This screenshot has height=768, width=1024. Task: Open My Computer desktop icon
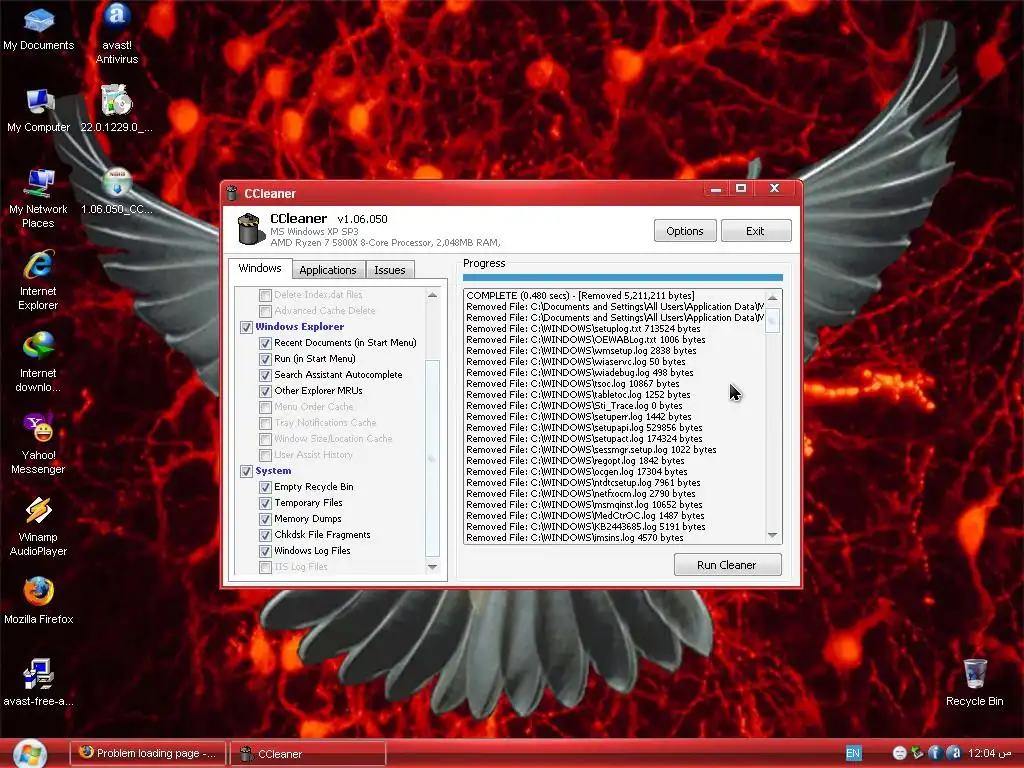[39, 111]
